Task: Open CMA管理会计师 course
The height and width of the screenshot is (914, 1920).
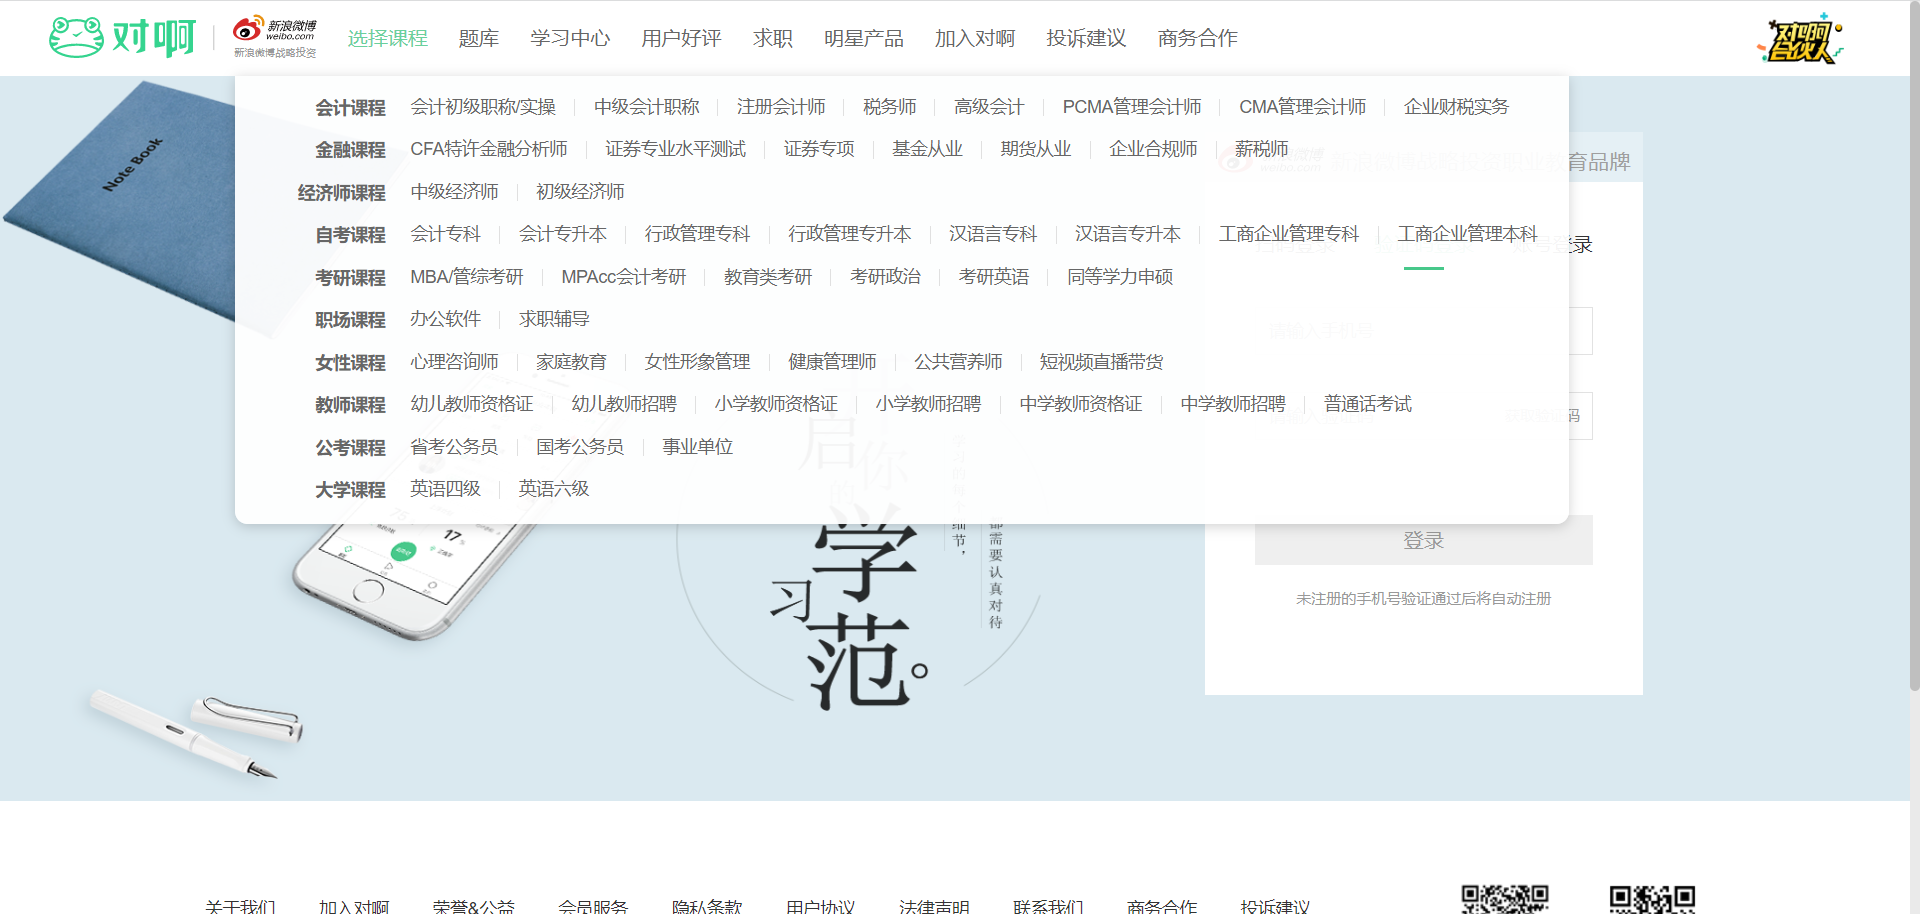Action: (1302, 107)
